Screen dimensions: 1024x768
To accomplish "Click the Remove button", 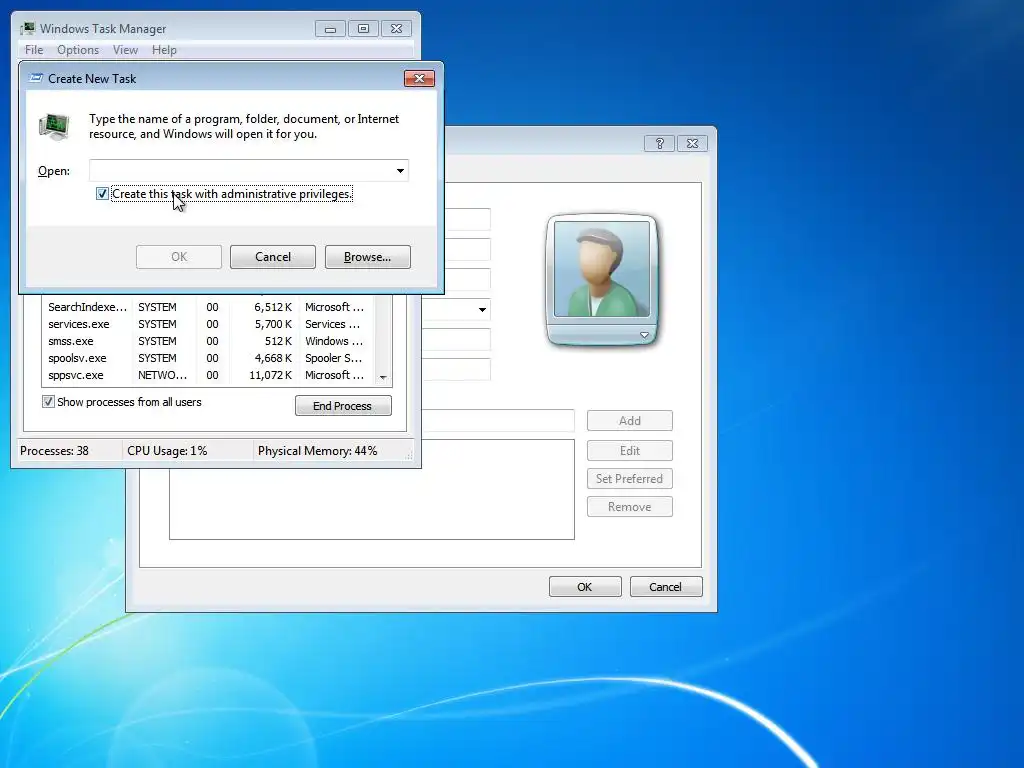I will [x=630, y=507].
